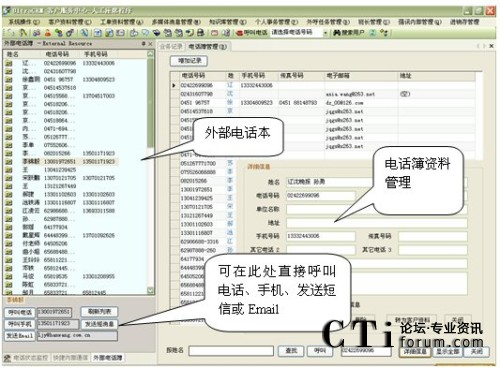
Task: Click the 电话状态监控 icon at bottom left
Action: (7, 358)
